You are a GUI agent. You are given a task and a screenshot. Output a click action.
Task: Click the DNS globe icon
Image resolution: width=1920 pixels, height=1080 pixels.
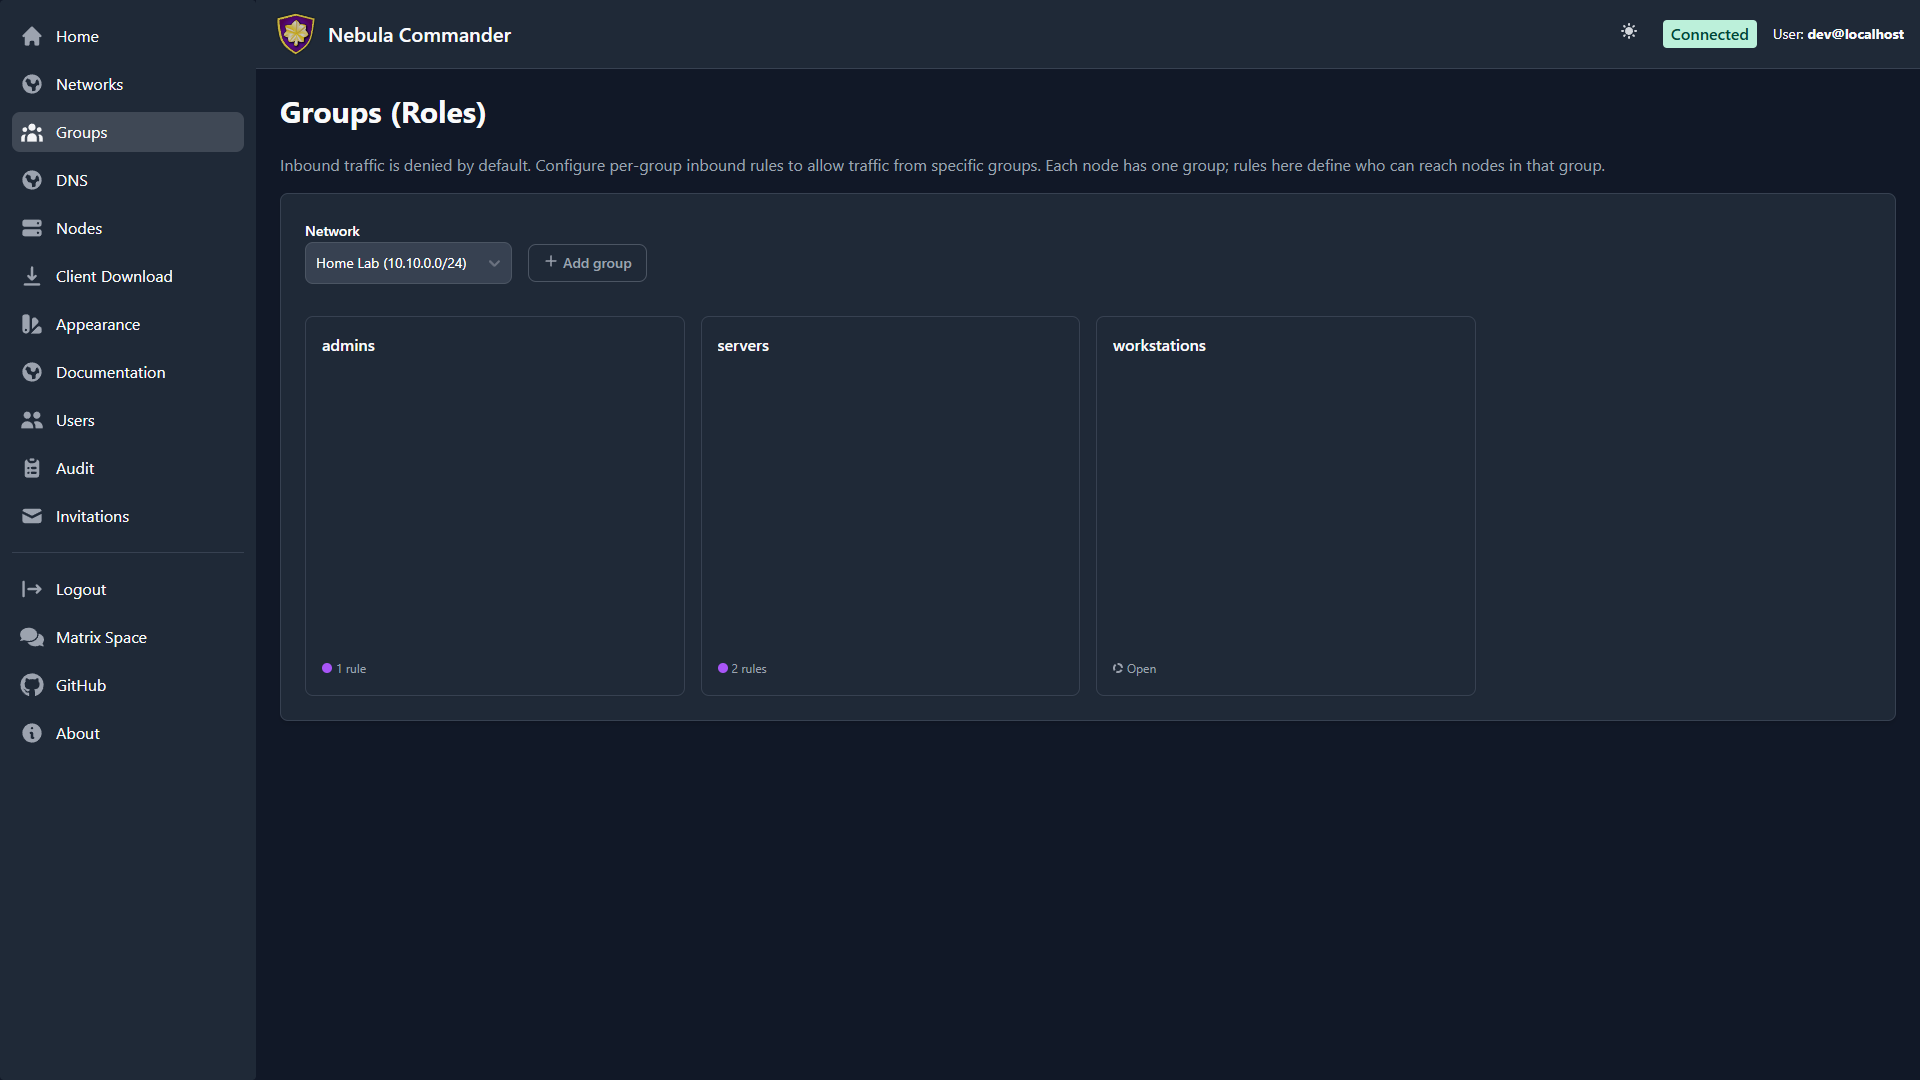(x=32, y=180)
